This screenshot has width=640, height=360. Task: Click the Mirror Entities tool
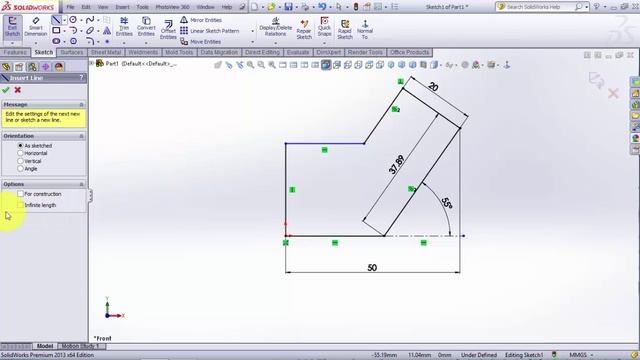coord(201,20)
